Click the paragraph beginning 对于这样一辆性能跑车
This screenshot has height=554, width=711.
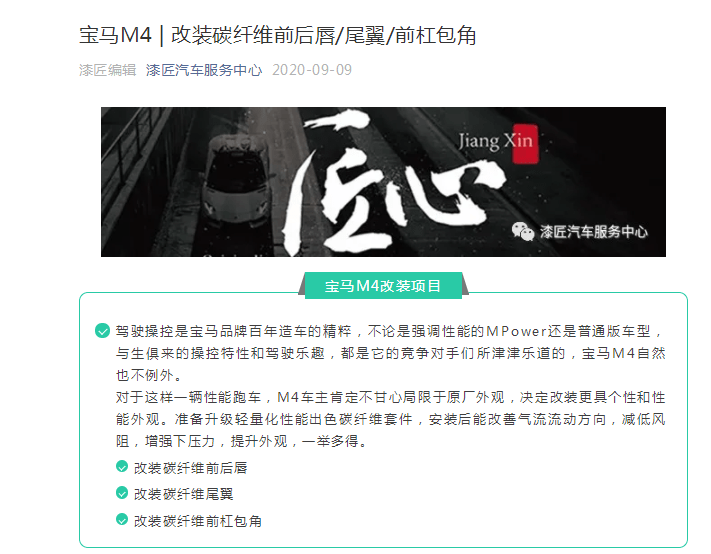pyautogui.click(x=390, y=419)
